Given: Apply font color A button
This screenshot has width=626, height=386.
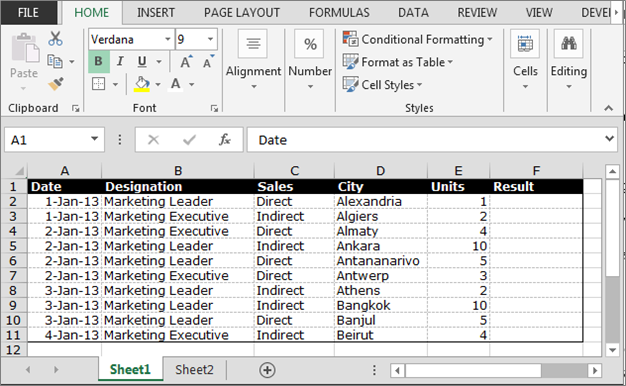Looking at the screenshot, I should 175,84.
